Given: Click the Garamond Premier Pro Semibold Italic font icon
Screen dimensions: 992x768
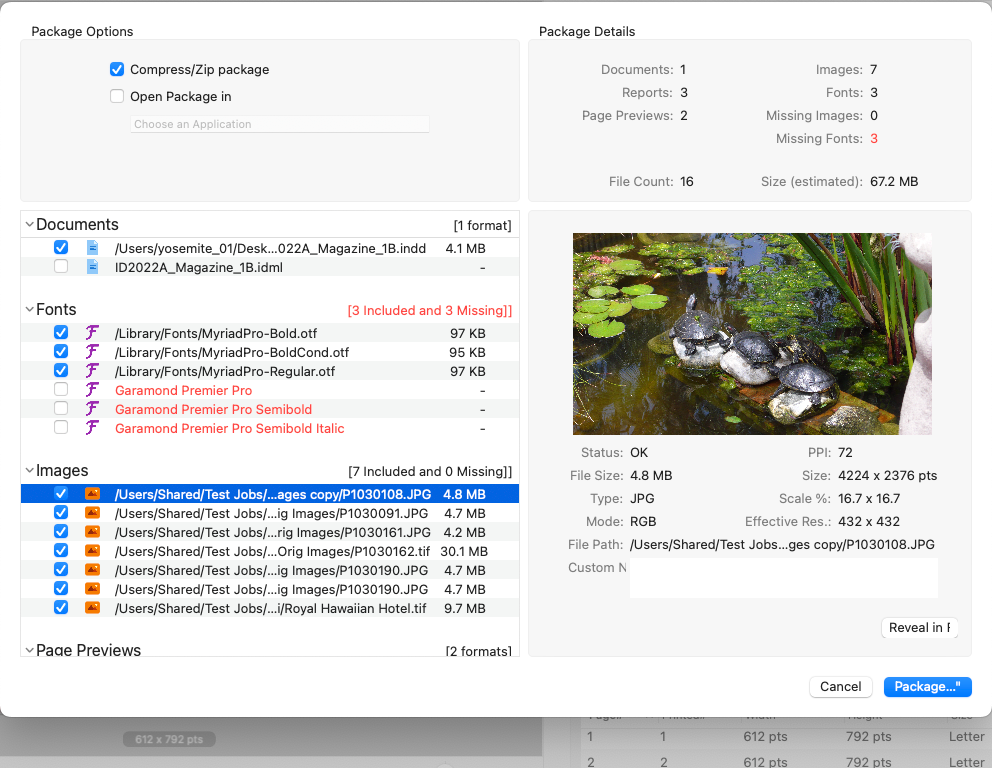Looking at the screenshot, I should click(92, 428).
